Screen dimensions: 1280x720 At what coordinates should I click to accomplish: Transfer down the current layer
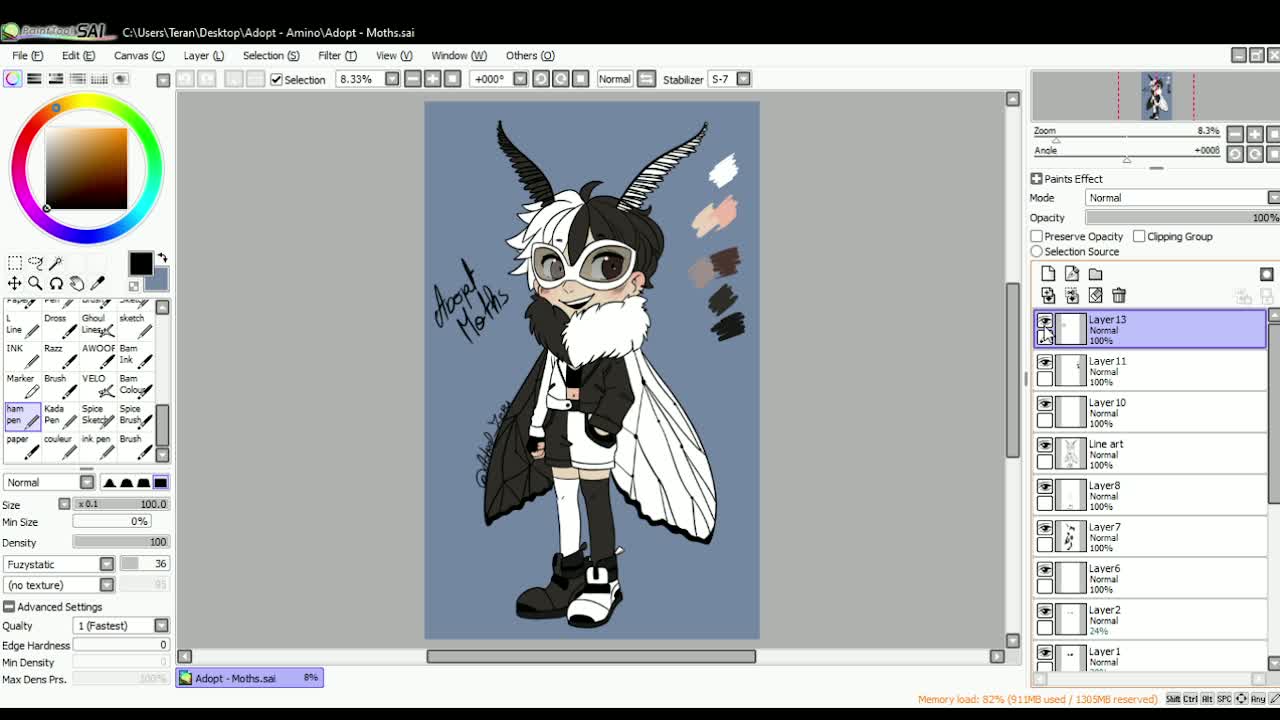click(x=1048, y=296)
